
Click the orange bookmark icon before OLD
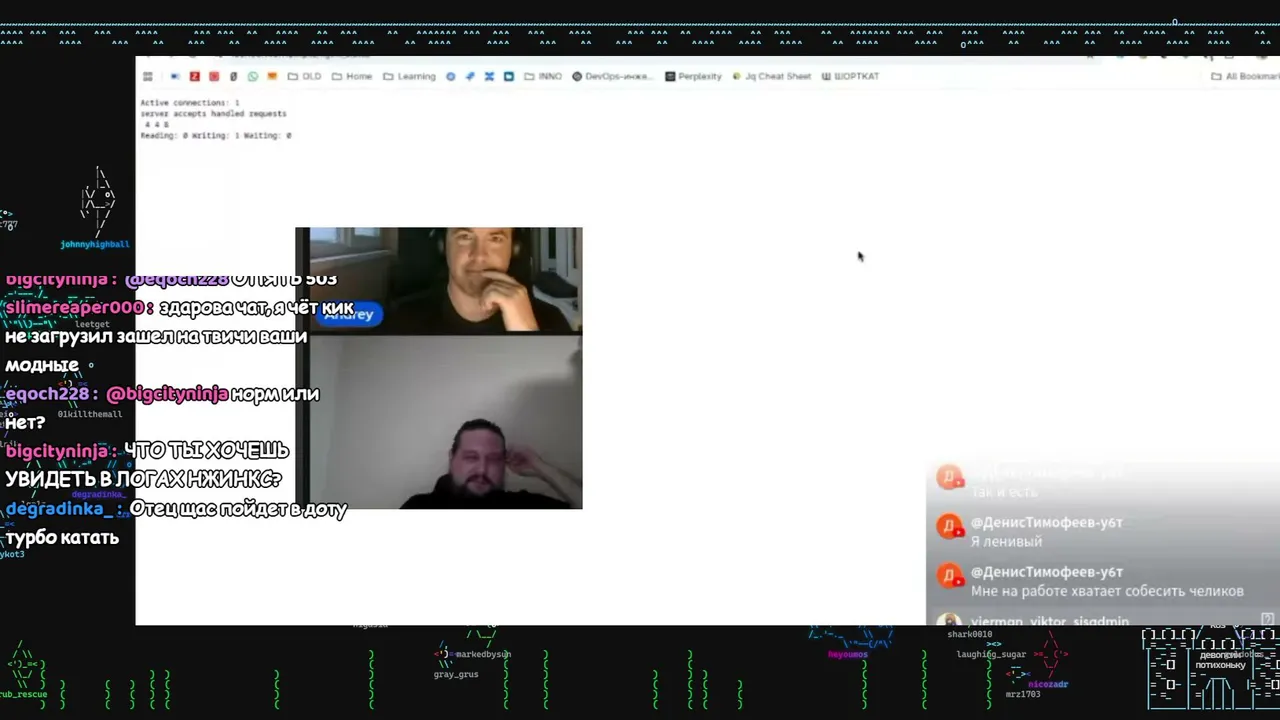[x=273, y=77]
